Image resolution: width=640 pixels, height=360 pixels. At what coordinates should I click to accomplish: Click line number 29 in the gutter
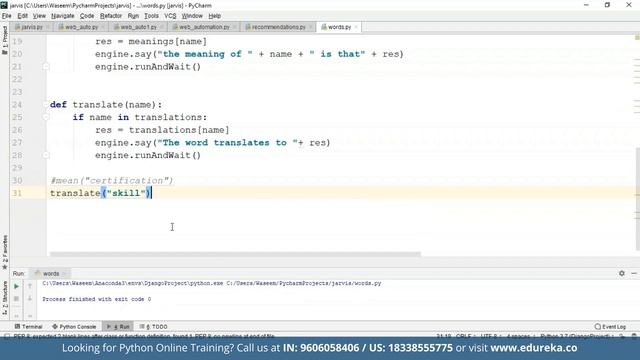pyautogui.click(x=17, y=168)
